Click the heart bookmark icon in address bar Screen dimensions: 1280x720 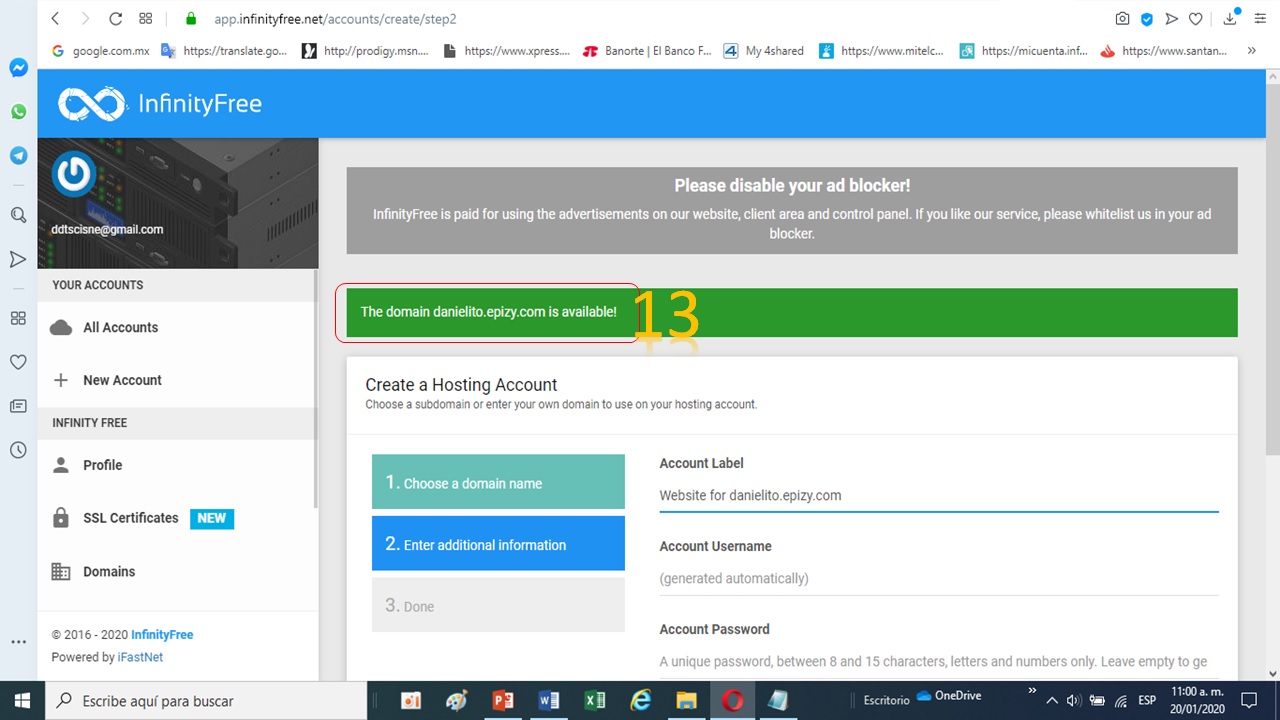pyautogui.click(x=1195, y=19)
